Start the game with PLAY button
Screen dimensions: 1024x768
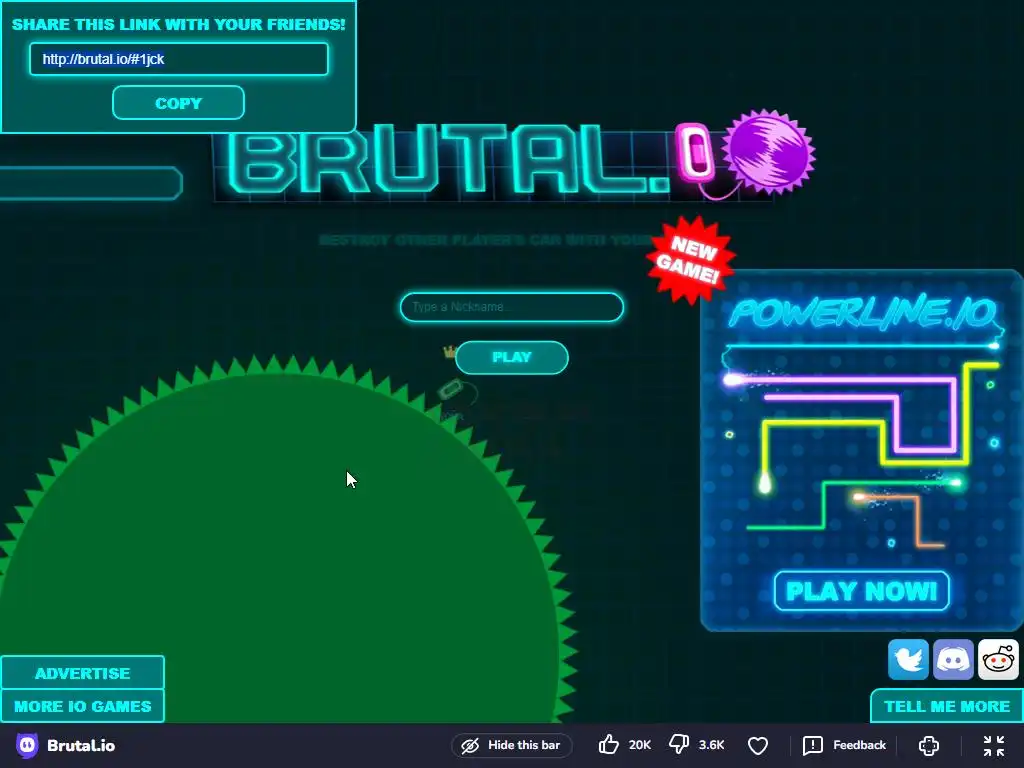(x=511, y=357)
